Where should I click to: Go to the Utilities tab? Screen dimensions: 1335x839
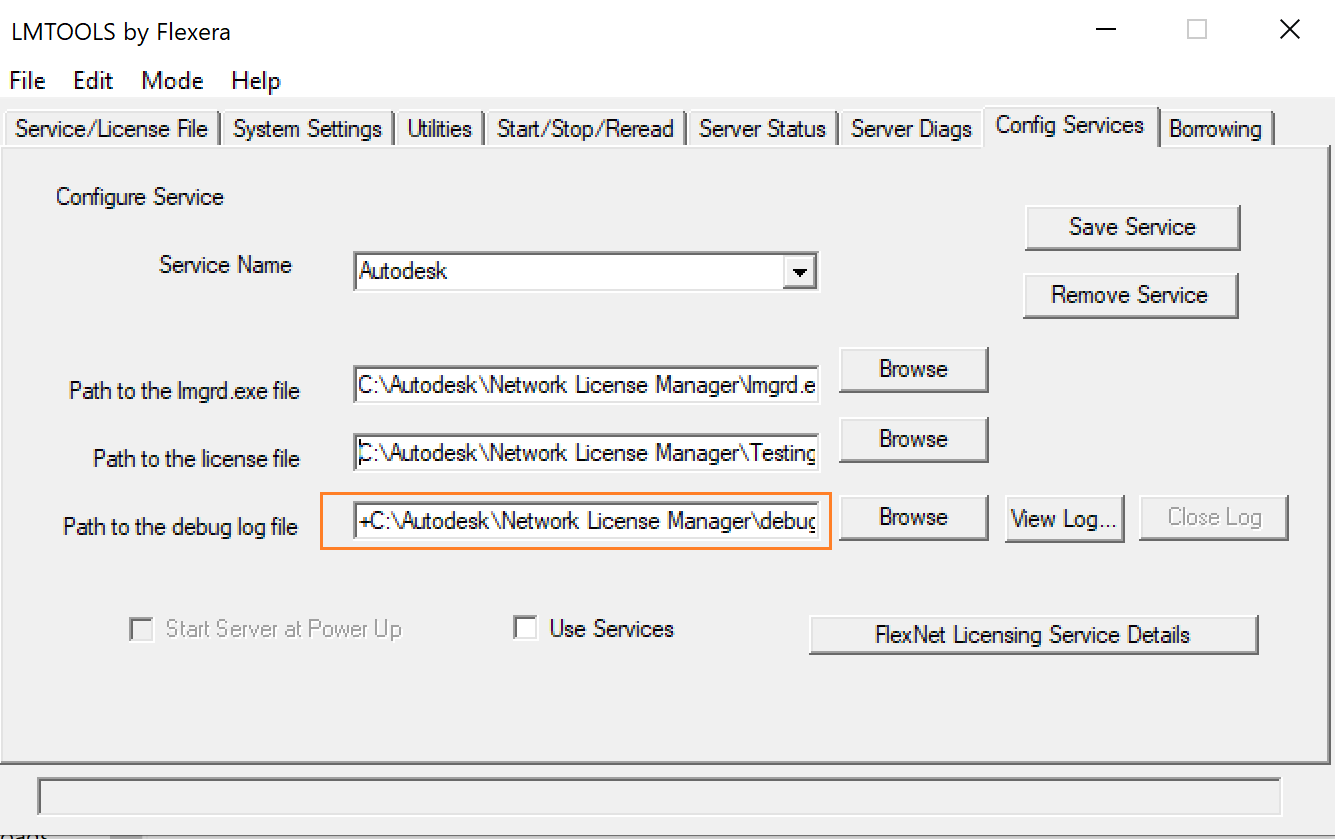[439, 129]
